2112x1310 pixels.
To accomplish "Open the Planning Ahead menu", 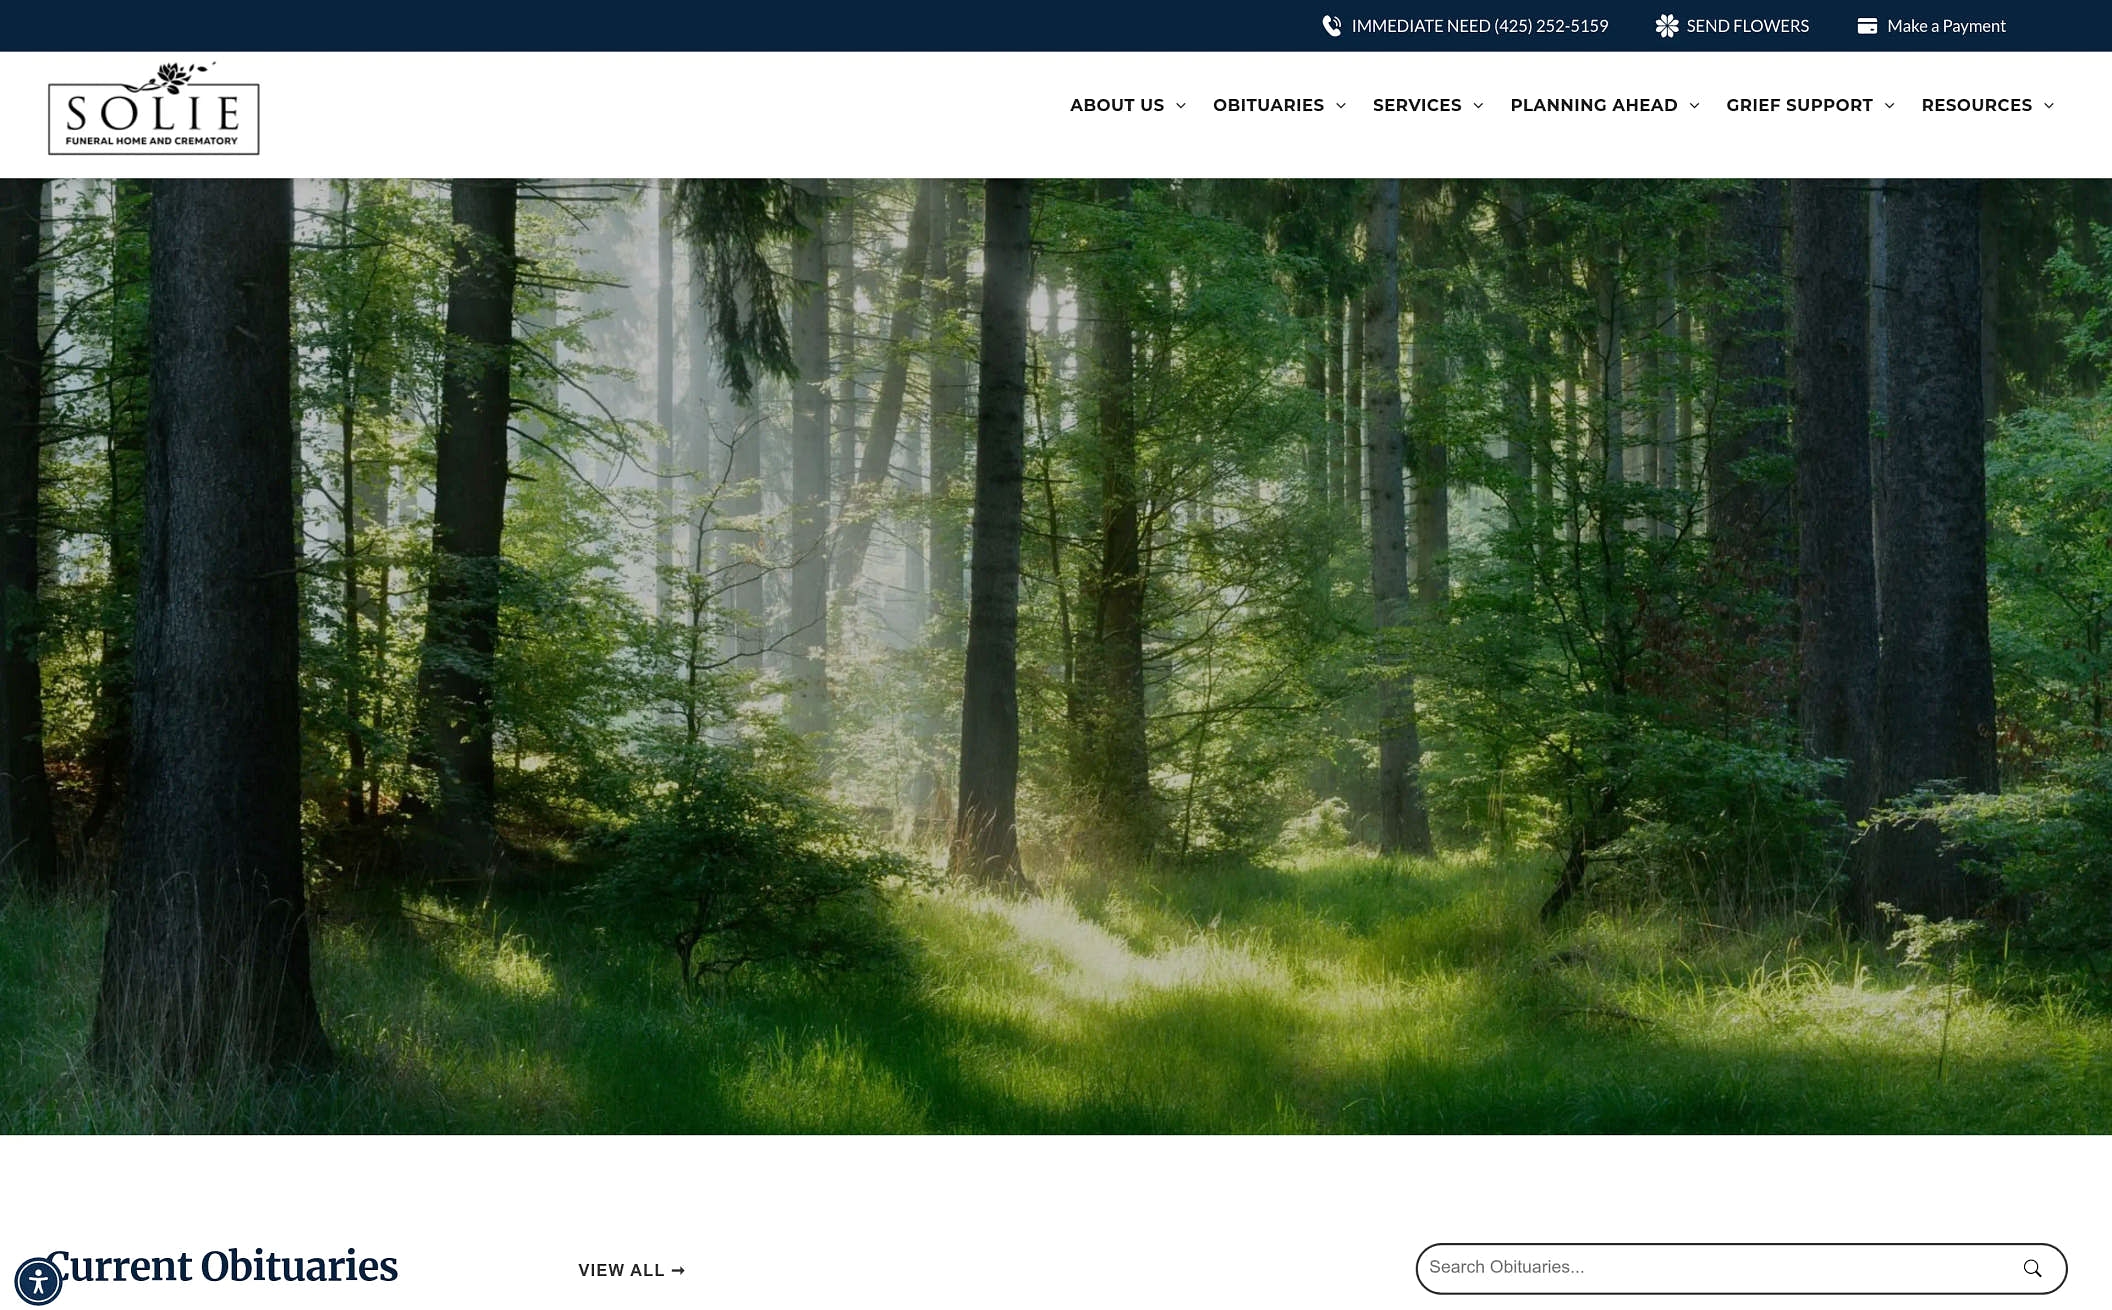I will coord(1593,105).
